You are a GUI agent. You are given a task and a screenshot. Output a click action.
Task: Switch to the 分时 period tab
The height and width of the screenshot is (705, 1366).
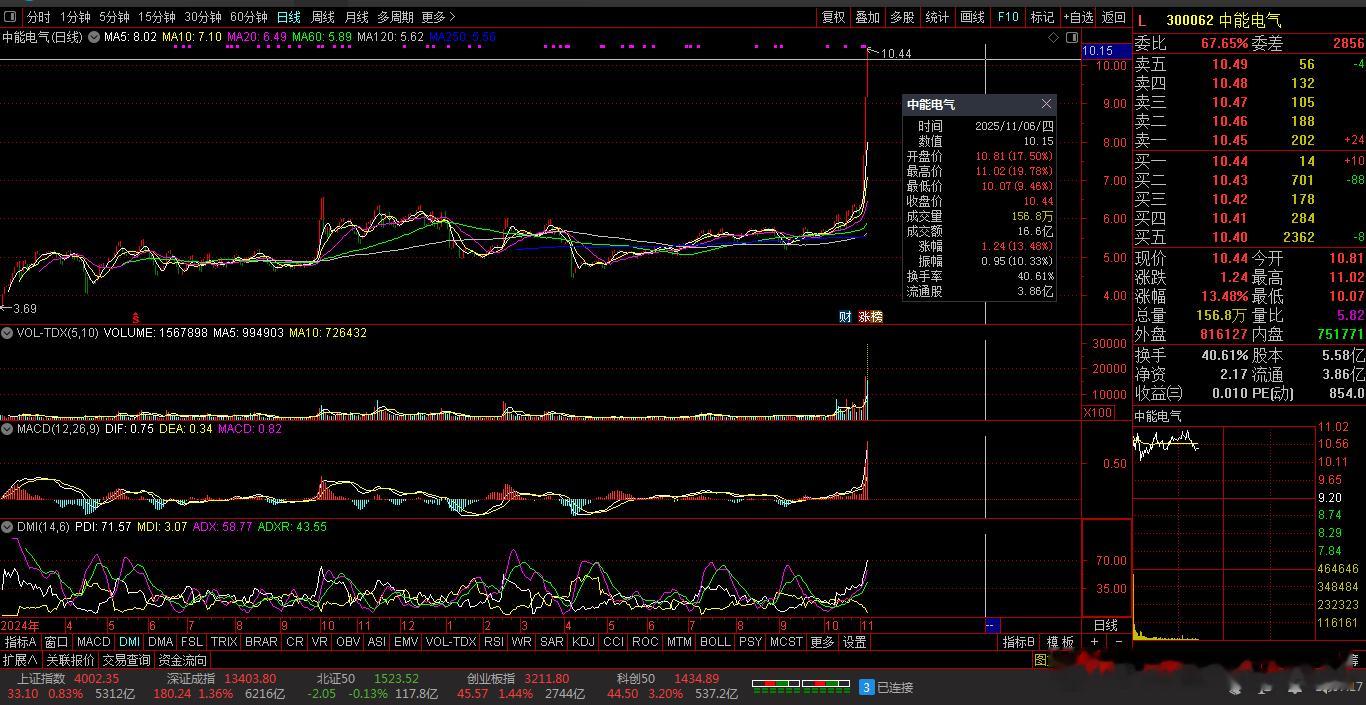[x=38, y=17]
